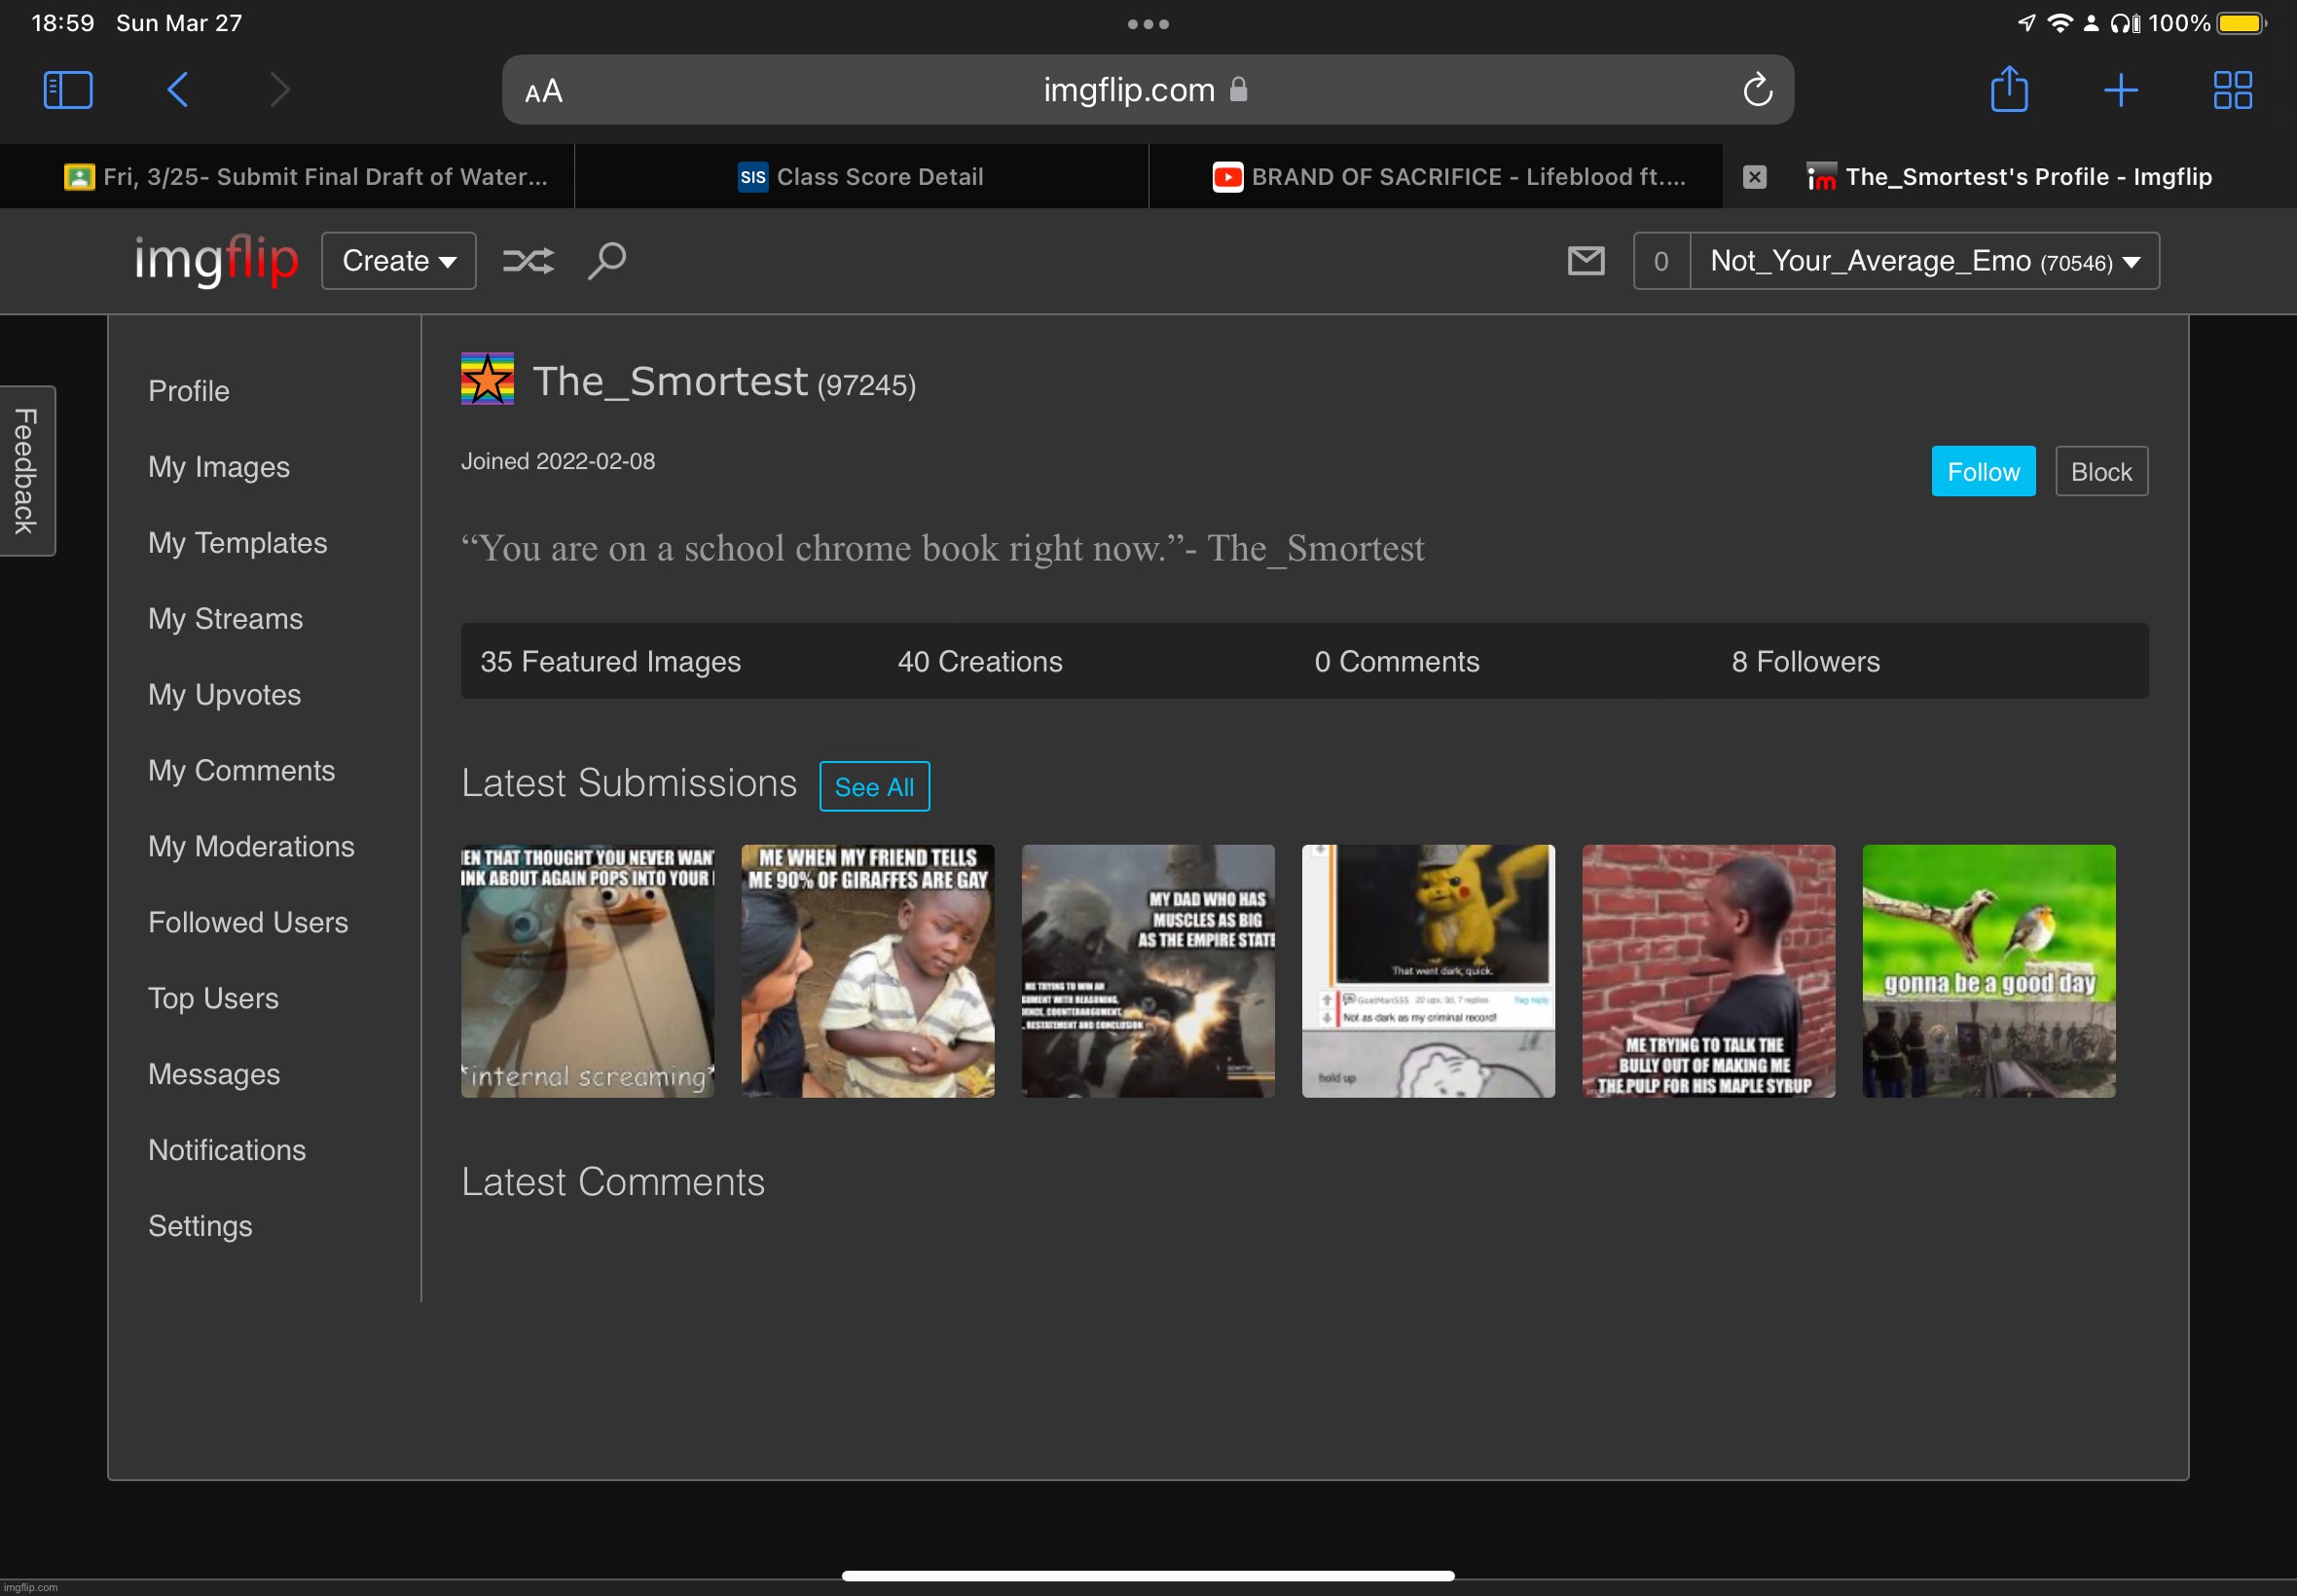This screenshot has height=1596, width=2297.
Task: Click the shuffle/random memes icon
Action: 528,260
